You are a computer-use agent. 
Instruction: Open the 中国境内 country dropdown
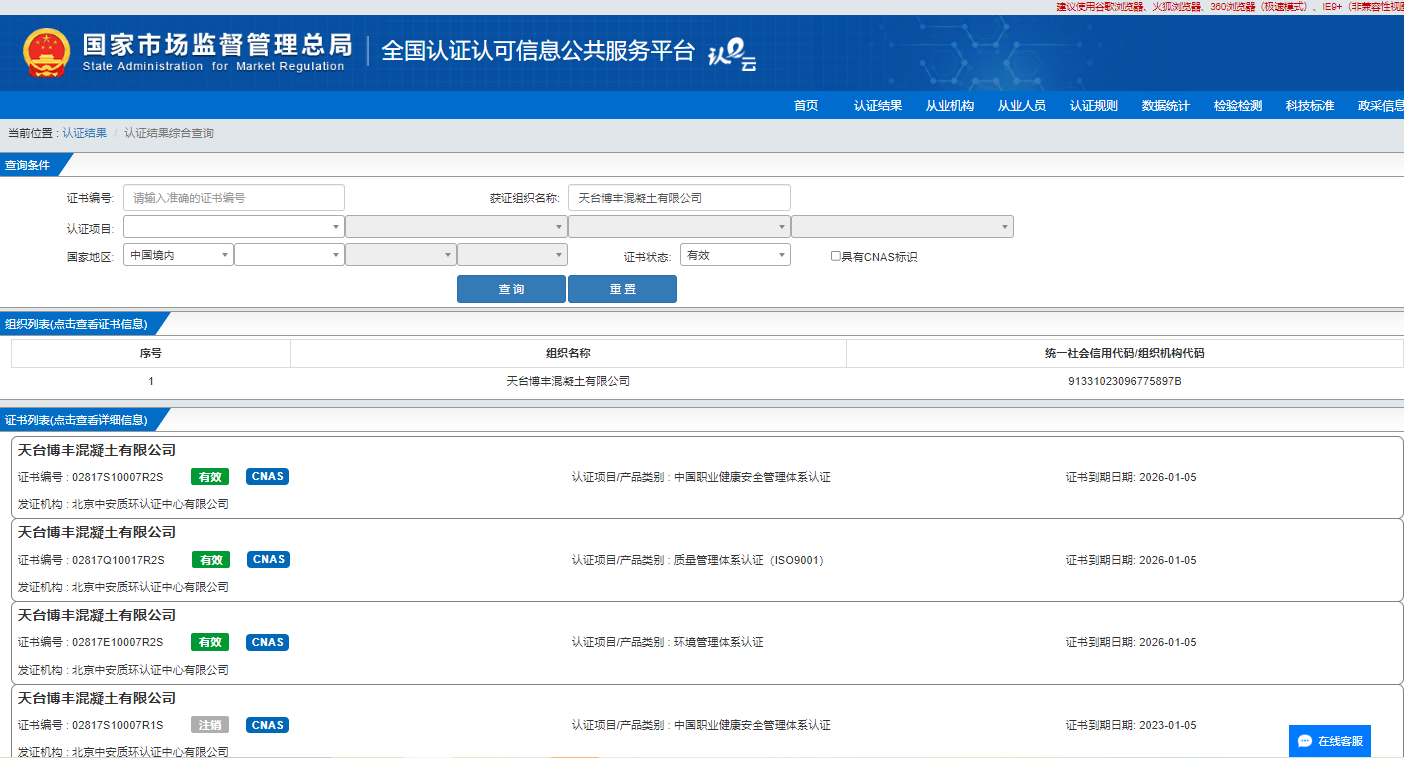click(x=178, y=255)
